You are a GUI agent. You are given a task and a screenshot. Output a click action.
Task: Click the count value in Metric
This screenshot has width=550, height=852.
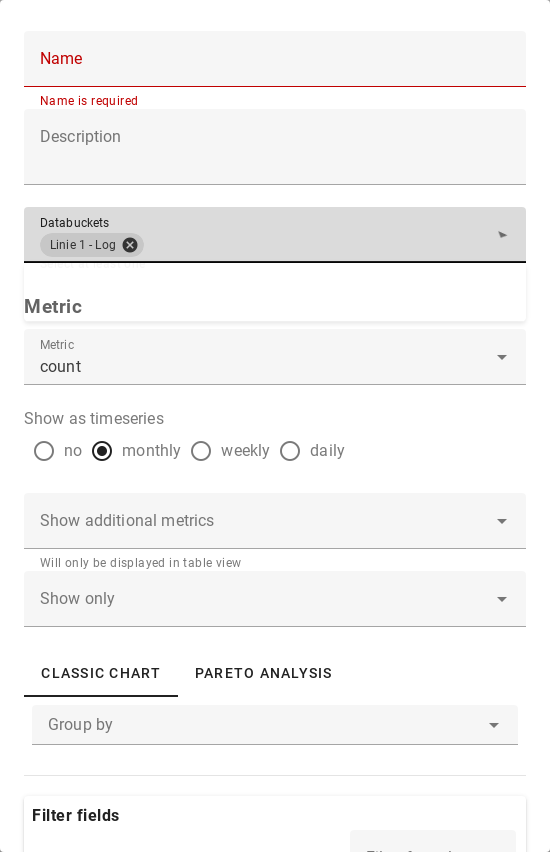coord(61,367)
